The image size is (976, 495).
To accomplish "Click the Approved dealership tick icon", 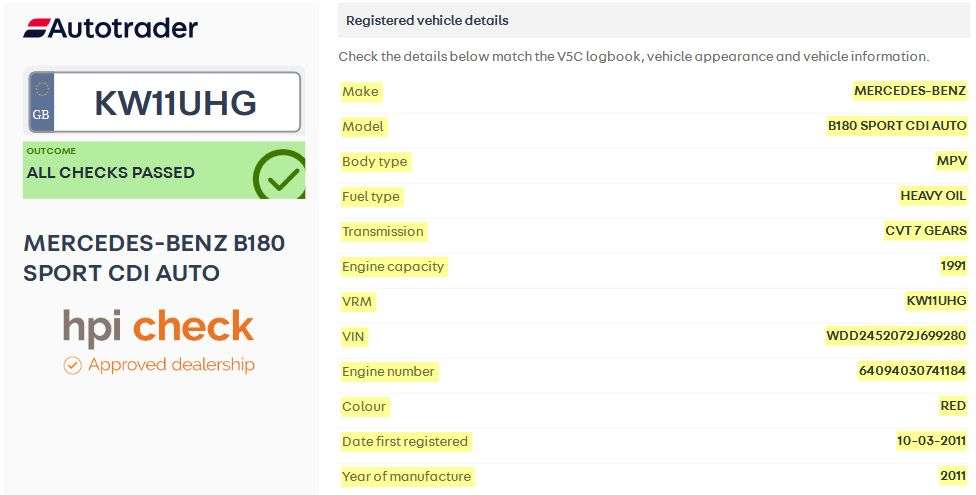I will (x=72, y=365).
